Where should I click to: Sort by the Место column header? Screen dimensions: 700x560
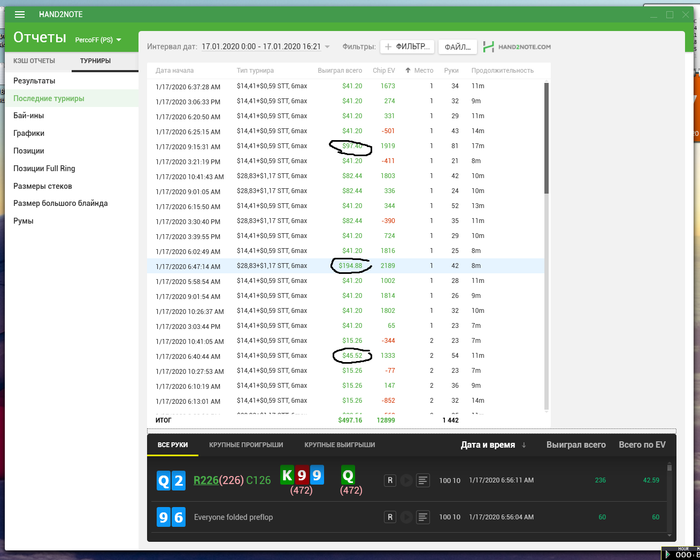coord(423,71)
